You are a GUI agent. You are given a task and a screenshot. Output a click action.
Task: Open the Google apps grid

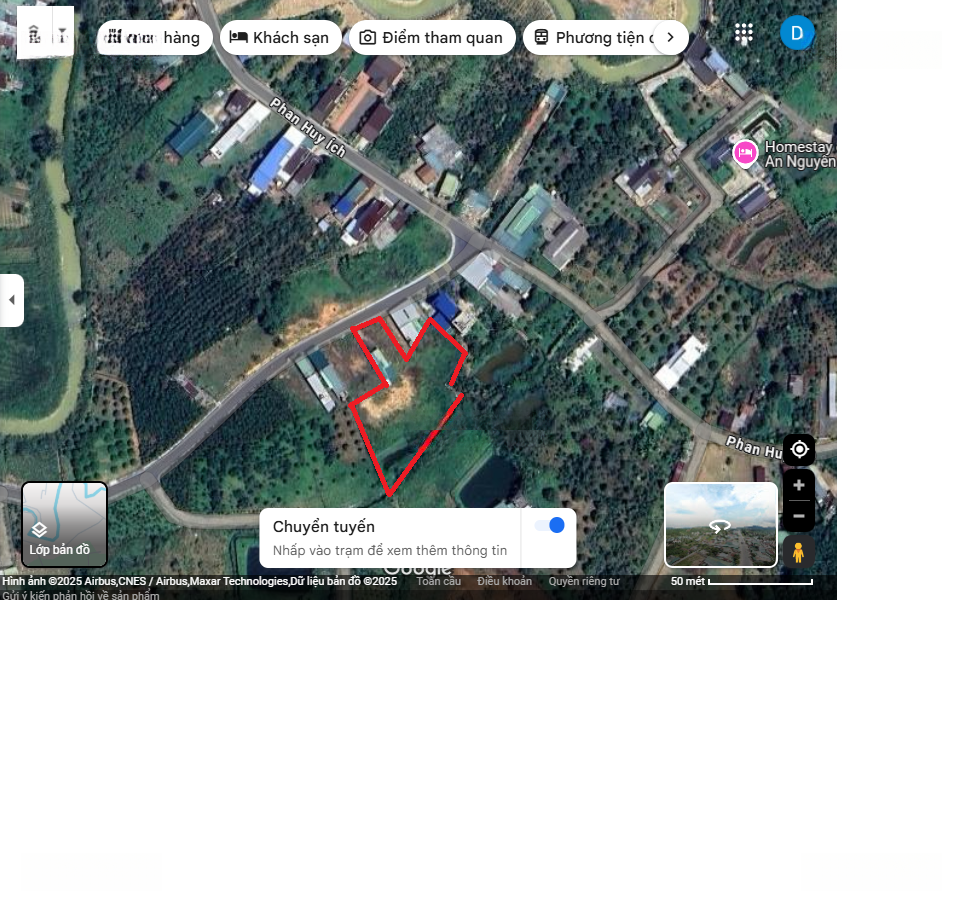click(744, 34)
